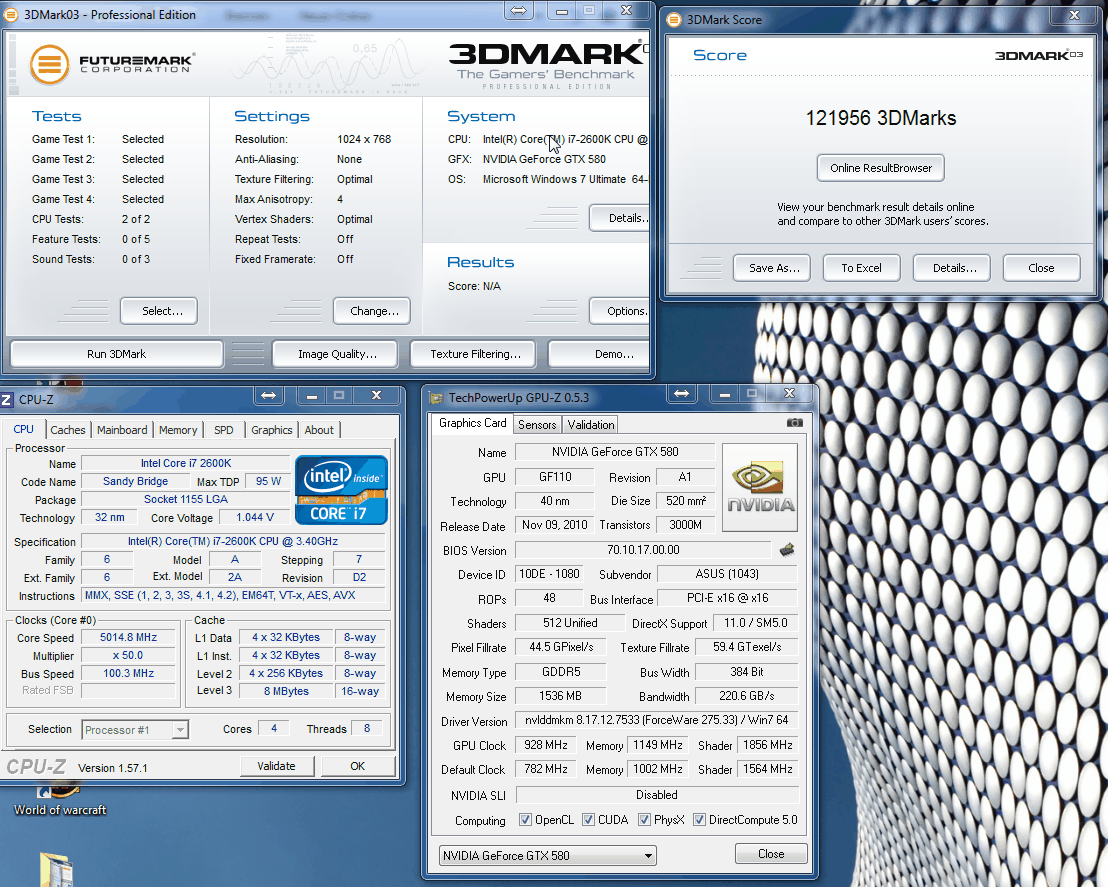This screenshot has height=887, width=1108.
Task: Click the GPU-Z screenshot camera icon
Action: [795, 423]
